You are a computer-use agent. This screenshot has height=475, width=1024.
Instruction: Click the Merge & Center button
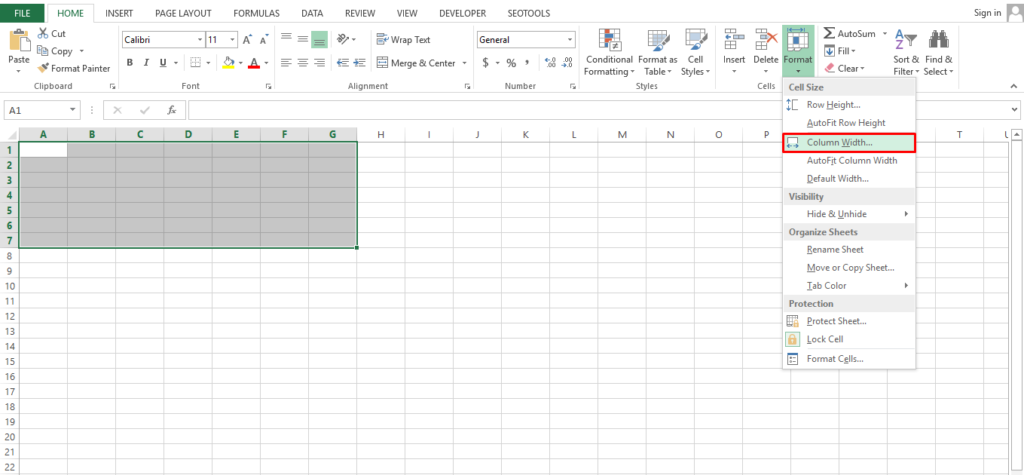(x=416, y=63)
